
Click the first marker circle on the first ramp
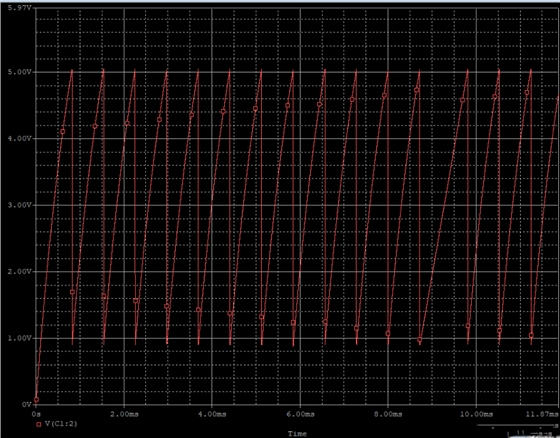[62, 131]
